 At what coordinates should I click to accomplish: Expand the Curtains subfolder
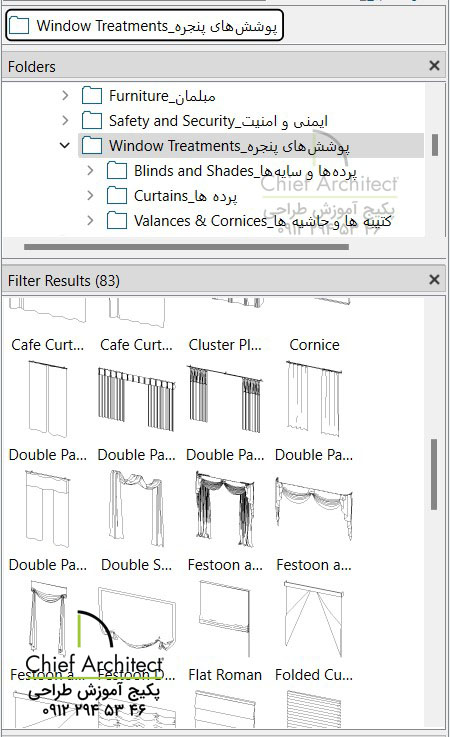(90, 196)
